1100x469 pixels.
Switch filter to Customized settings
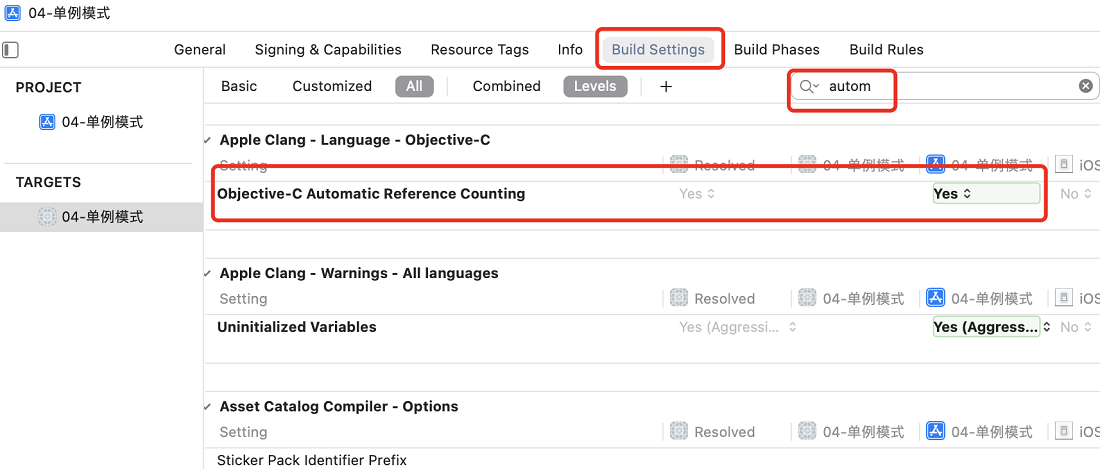click(x=332, y=86)
